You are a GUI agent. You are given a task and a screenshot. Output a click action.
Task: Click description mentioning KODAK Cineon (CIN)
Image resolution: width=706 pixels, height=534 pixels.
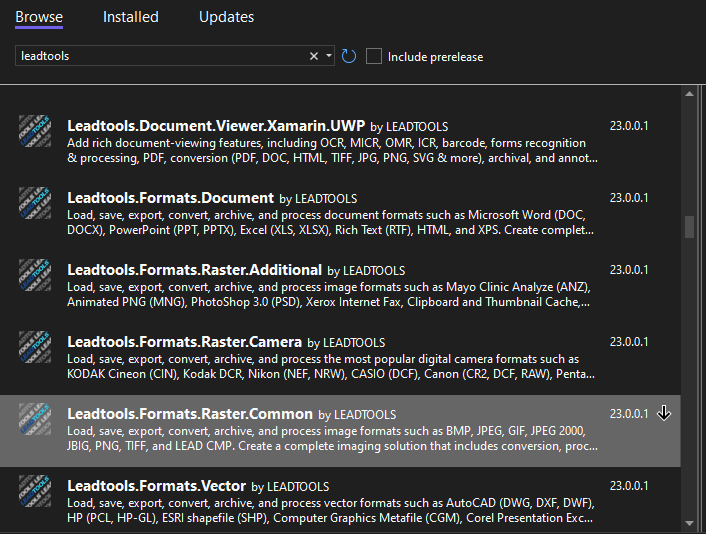point(331,367)
